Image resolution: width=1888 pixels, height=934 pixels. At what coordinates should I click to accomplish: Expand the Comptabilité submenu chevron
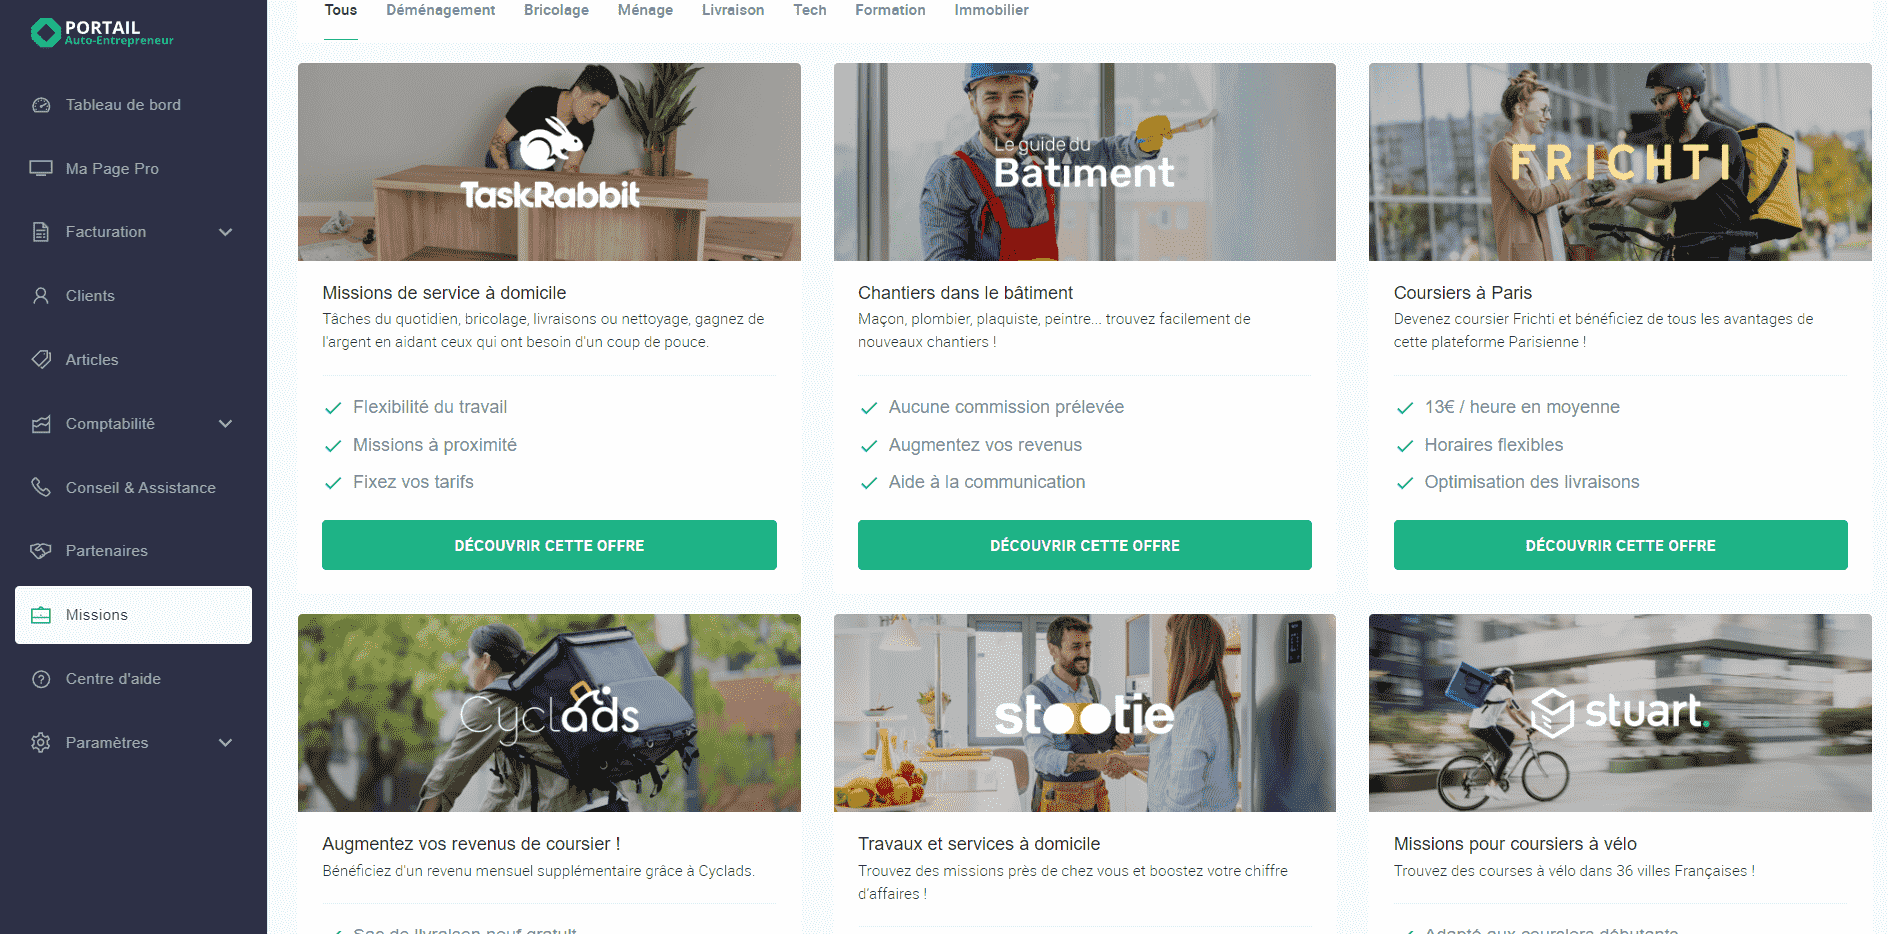(x=225, y=424)
